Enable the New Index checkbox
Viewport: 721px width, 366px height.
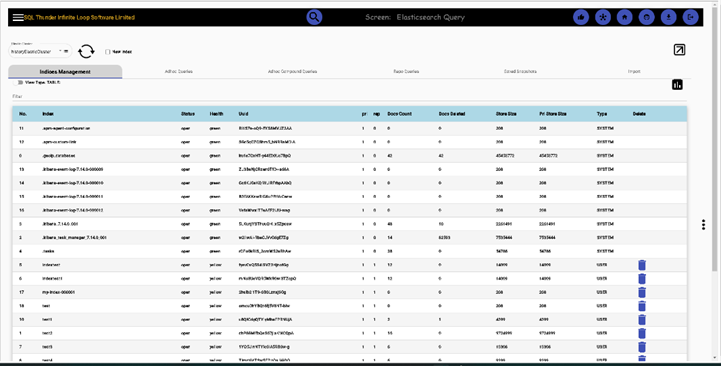point(108,52)
